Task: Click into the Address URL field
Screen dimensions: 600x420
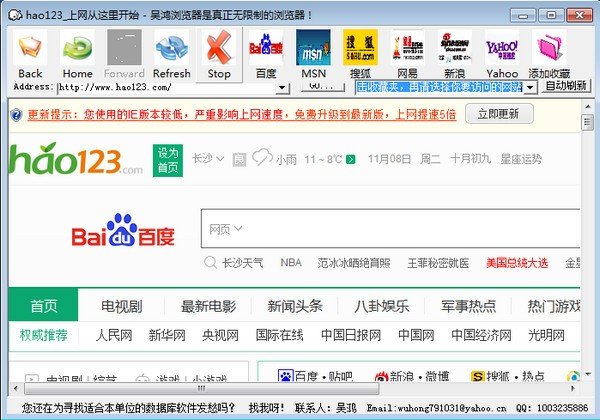Action: [x=167, y=88]
